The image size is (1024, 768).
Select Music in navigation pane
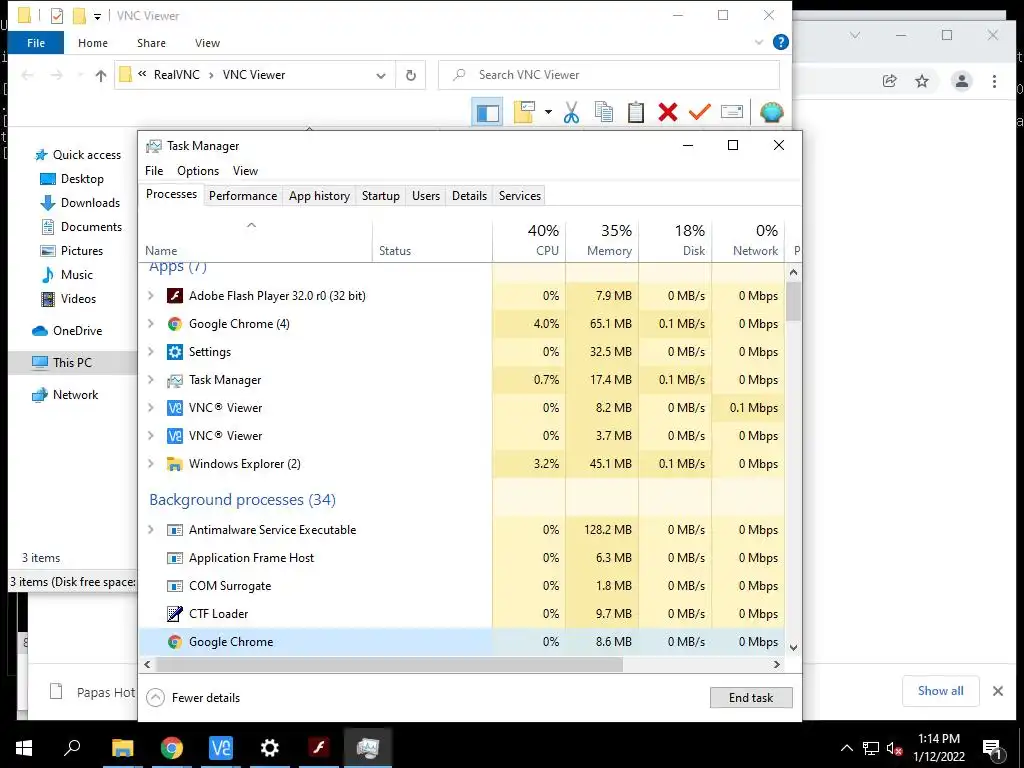(x=67, y=275)
